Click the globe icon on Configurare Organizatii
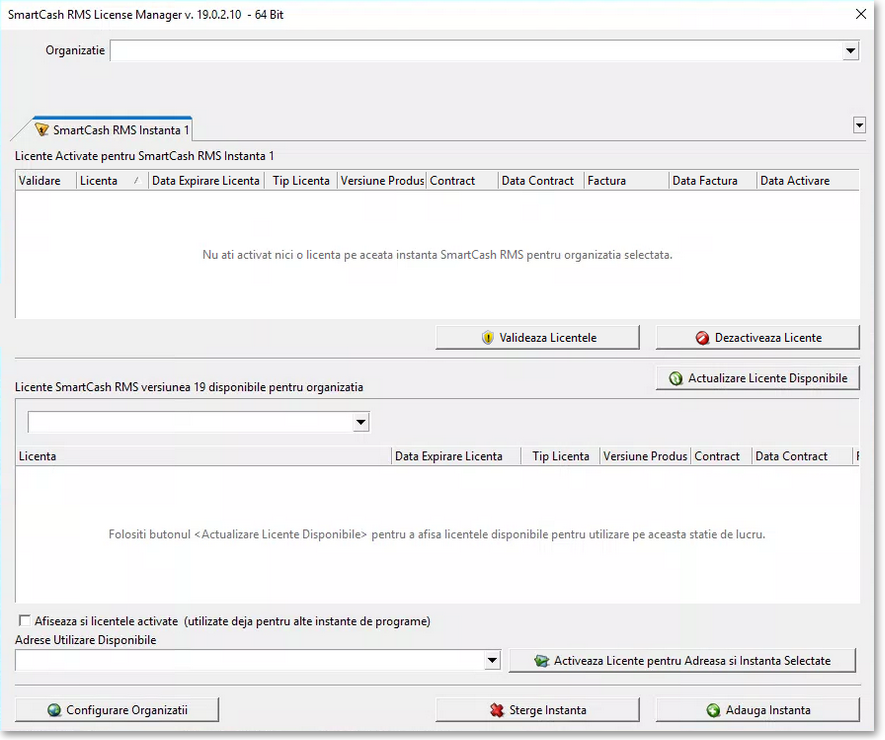This screenshot has width=885, height=740. (x=54, y=710)
